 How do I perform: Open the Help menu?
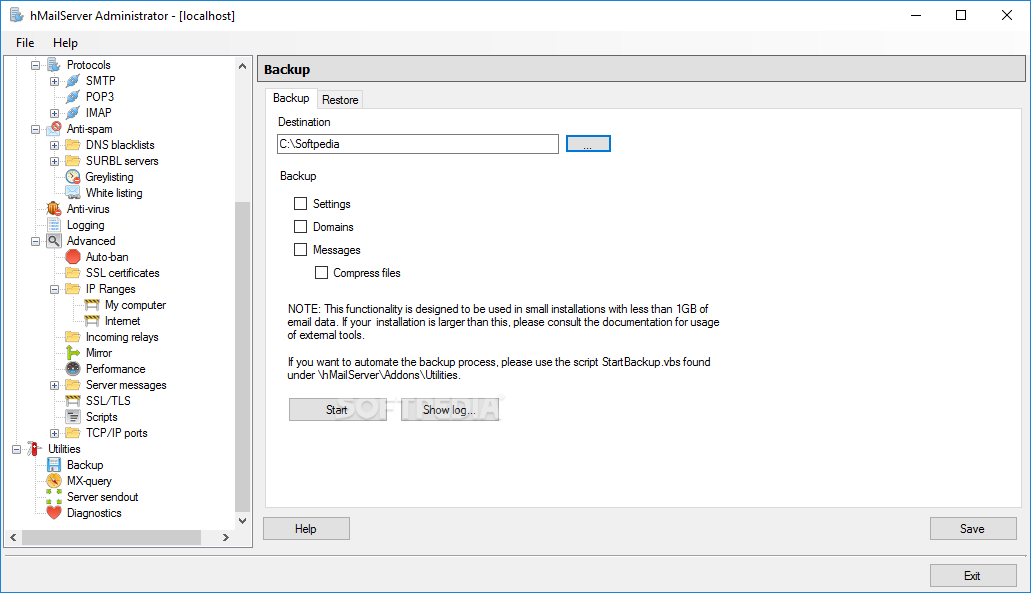pyautogui.click(x=65, y=43)
